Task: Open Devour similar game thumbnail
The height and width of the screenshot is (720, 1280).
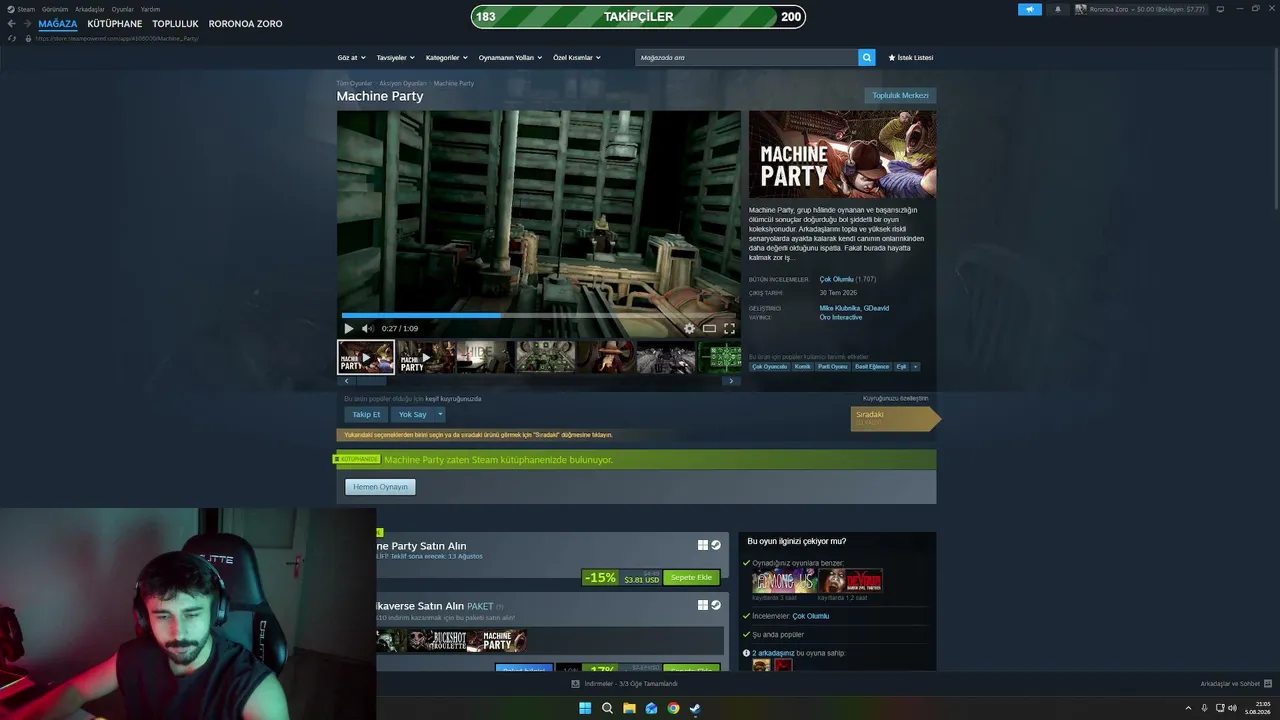Action: (850, 581)
